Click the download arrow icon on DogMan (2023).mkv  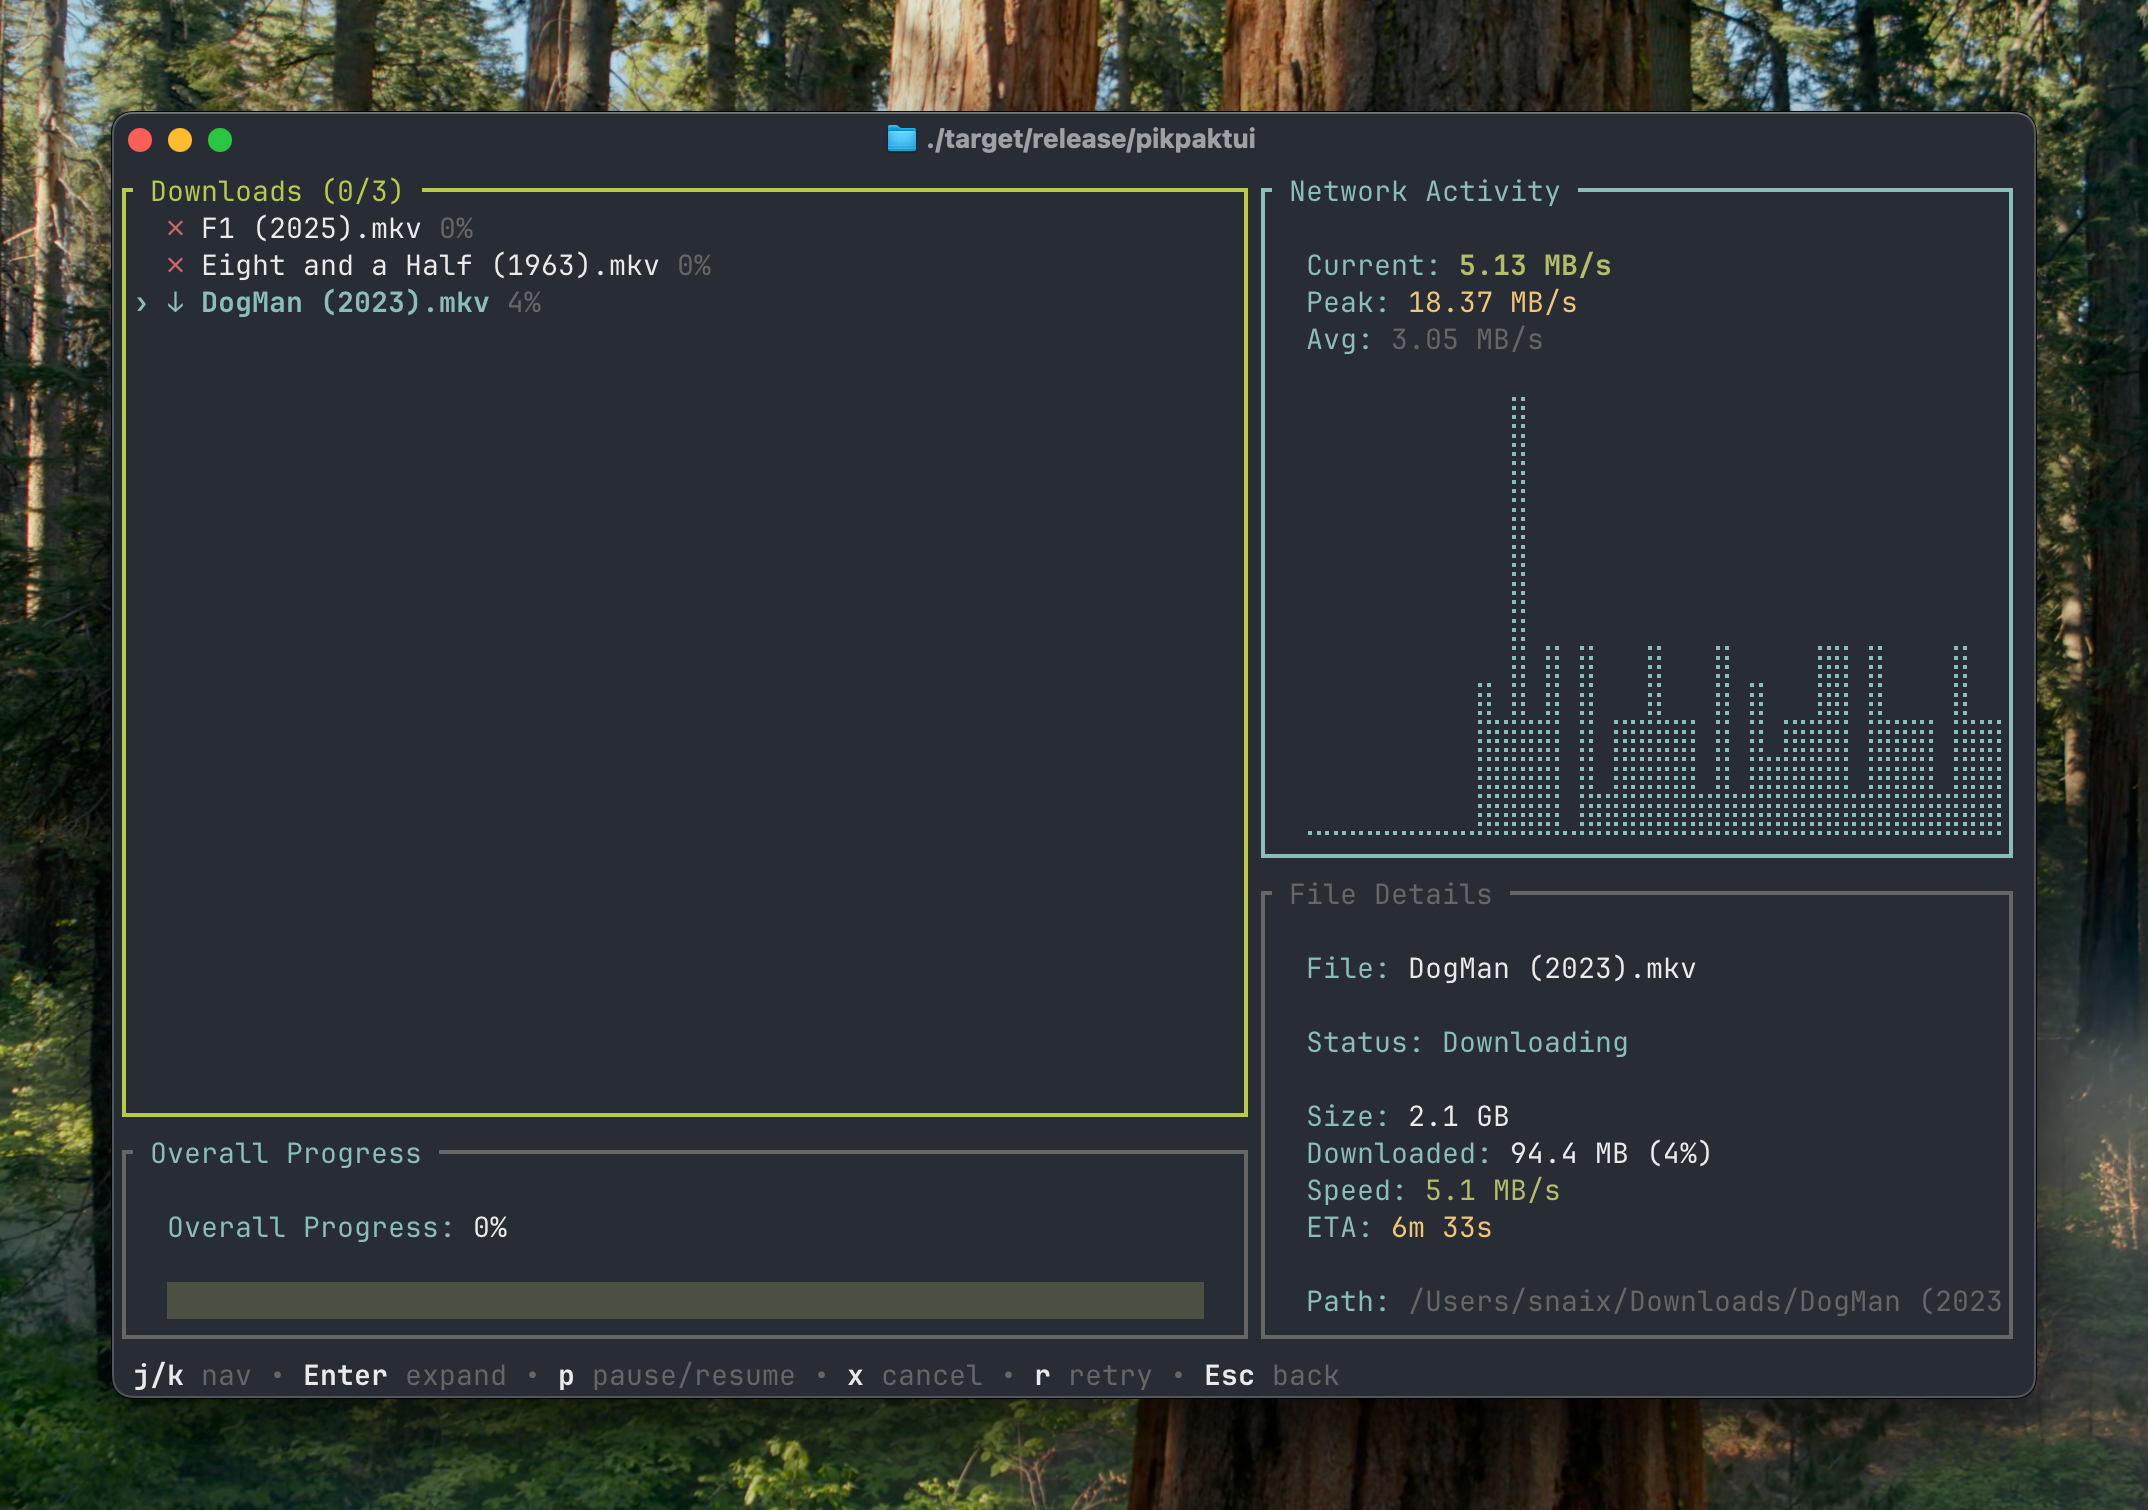175,302
